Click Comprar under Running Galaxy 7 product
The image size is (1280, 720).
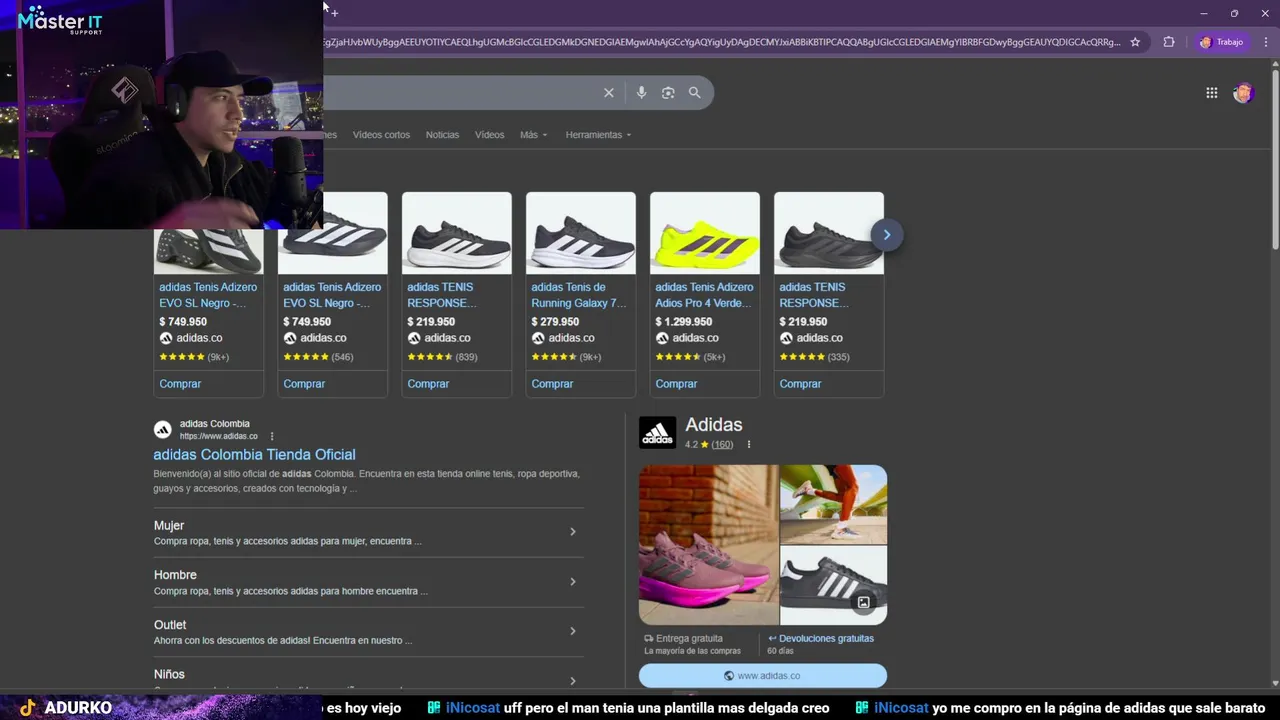click(552, 384)
